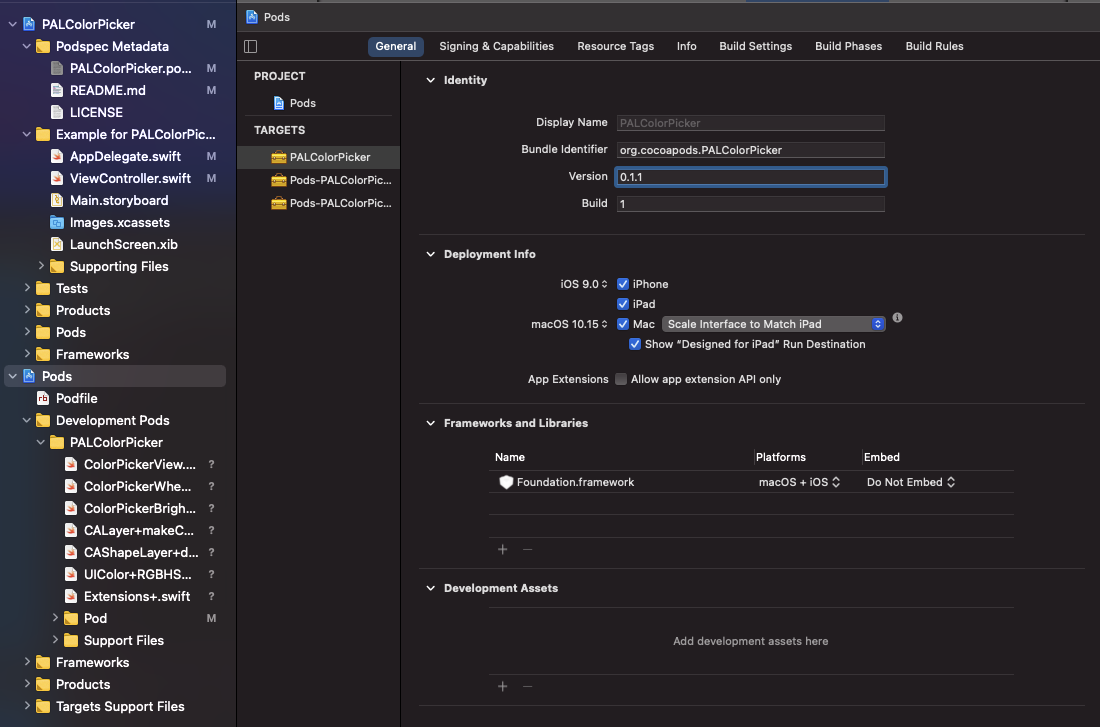Open the iOS 9.0 deployment version popup
The height and width of the screenshot is (727, 1100).
coord(584,284)
